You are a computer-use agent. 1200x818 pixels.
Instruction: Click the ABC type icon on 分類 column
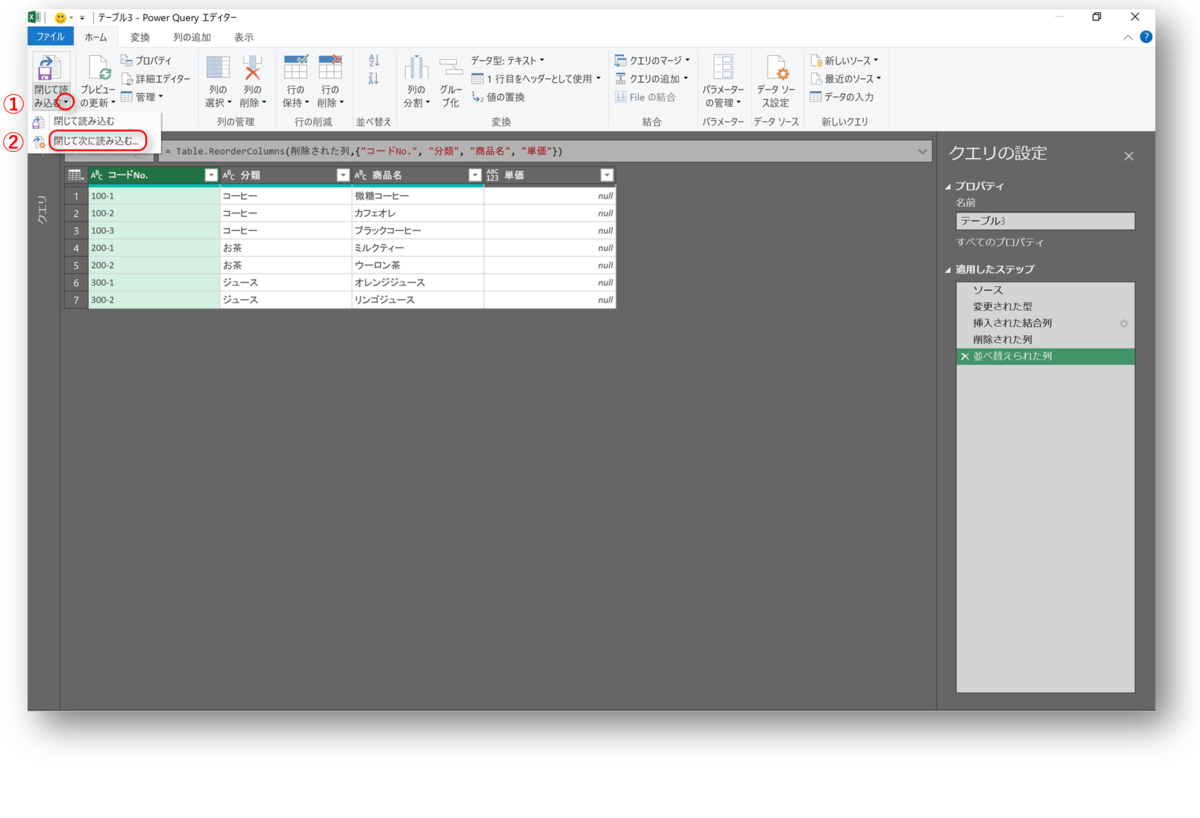point(230,175)
